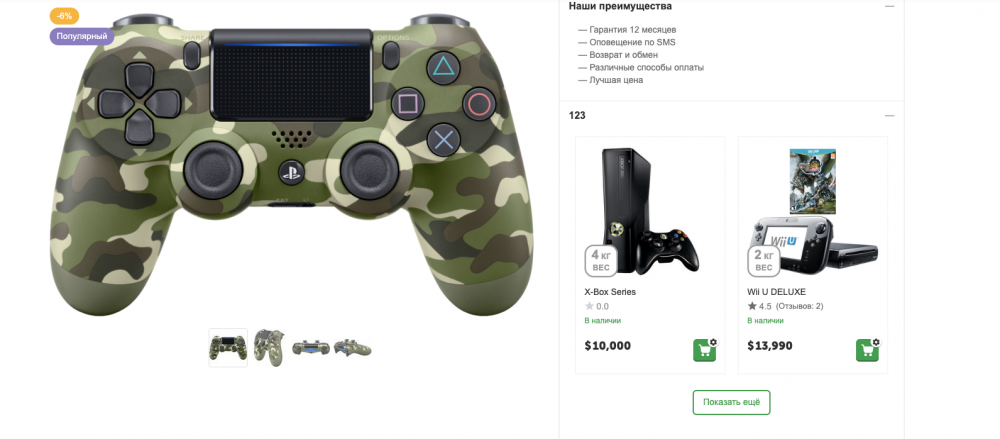Add X-Box Series to cart

pyautogui.click(x=704, y=350)
